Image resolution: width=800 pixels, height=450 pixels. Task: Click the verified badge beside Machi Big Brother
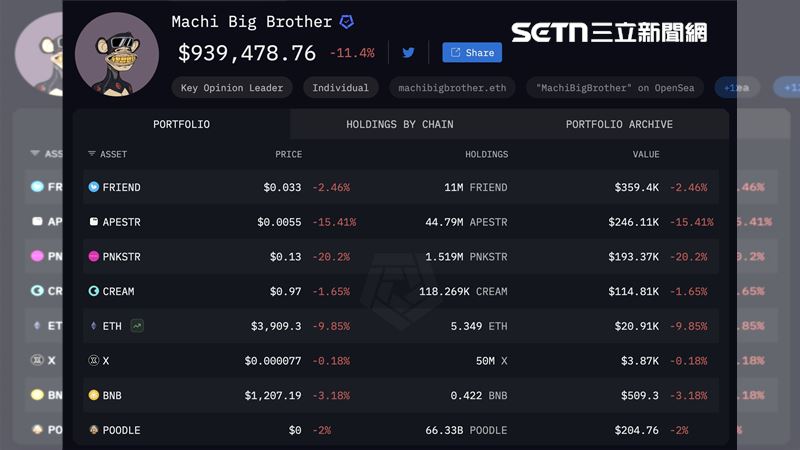coord(347,22)
